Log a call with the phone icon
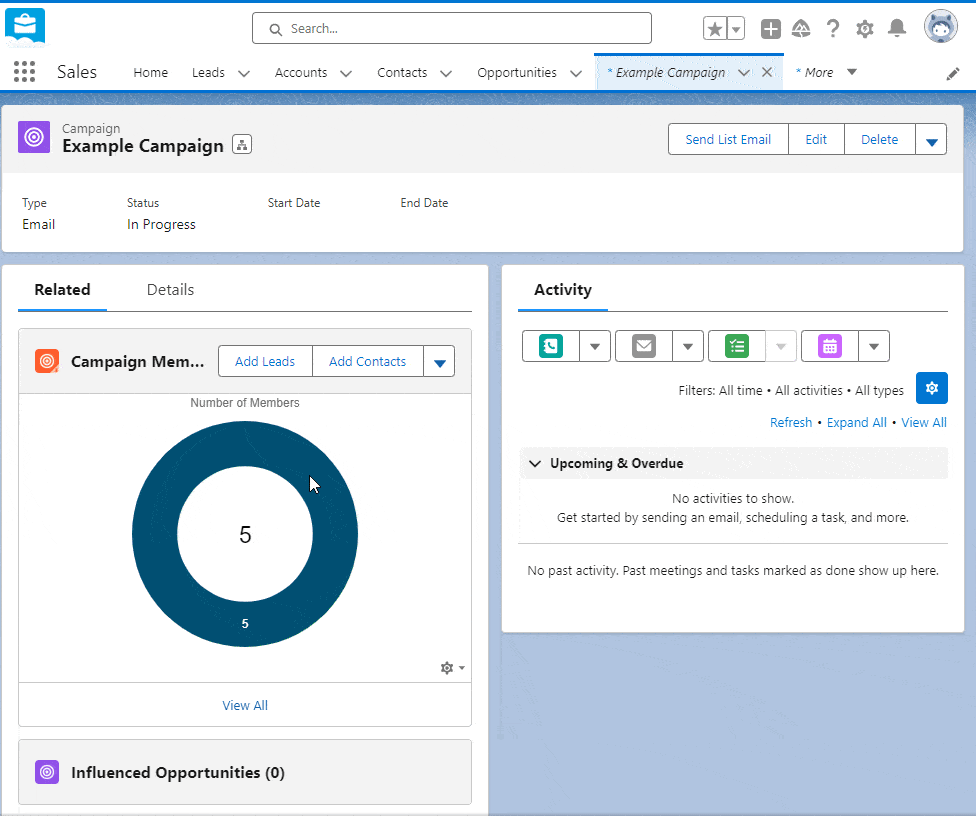This screenshot has height=816, width=976. pos(551,346)
